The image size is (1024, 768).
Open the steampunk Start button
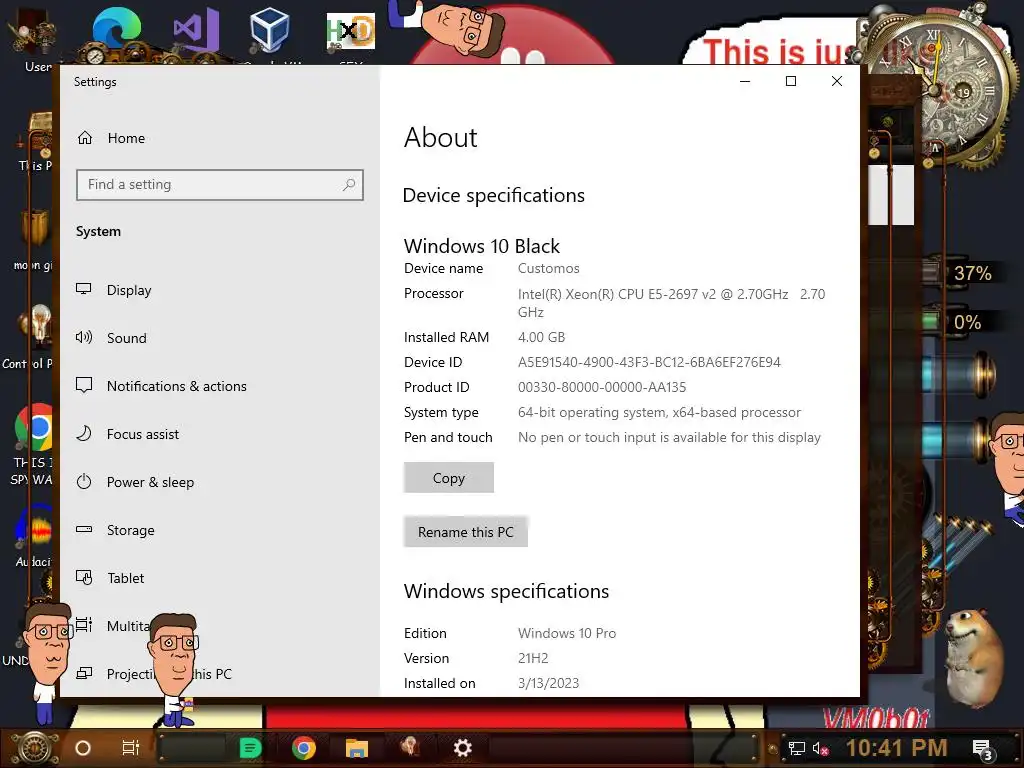pyautogui.click(x=33, y=748)
